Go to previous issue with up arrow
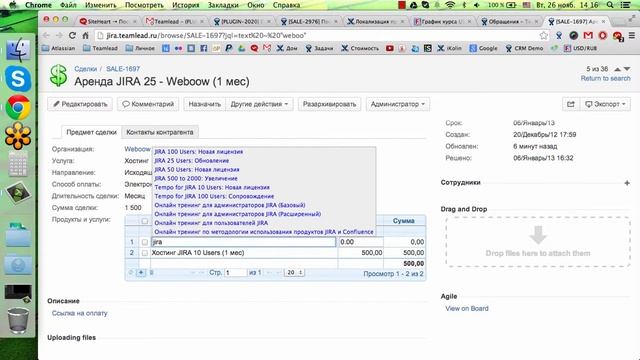Screen dimensions: 640x360 (618, 69)
